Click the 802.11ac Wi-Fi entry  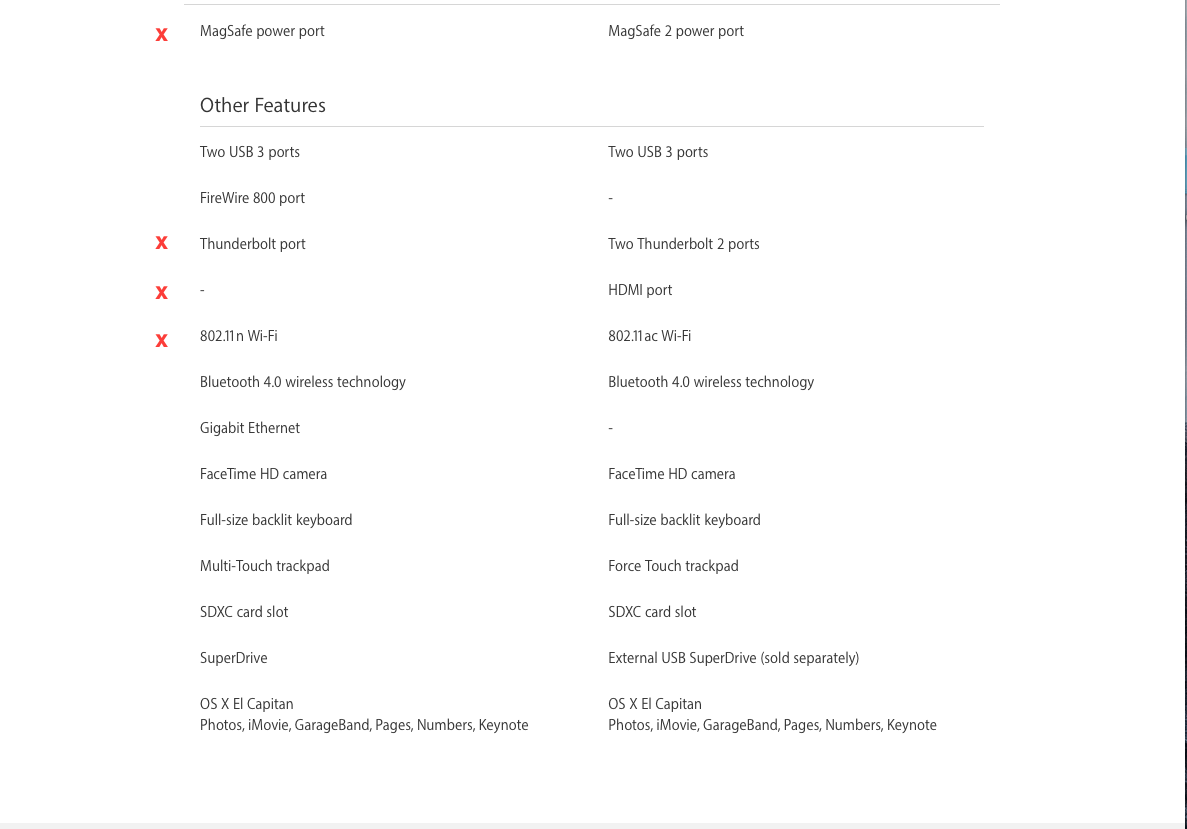650,336
